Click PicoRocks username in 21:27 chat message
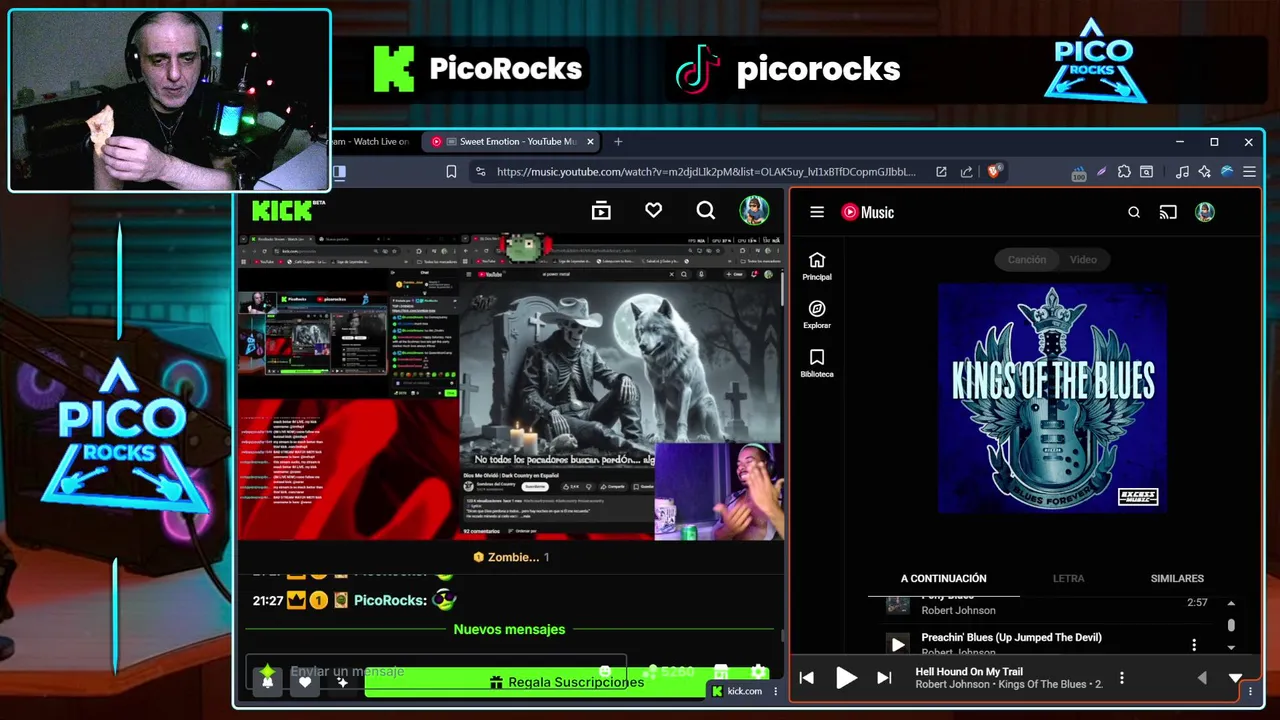1280x720 pixels. [x=390, y=600]
